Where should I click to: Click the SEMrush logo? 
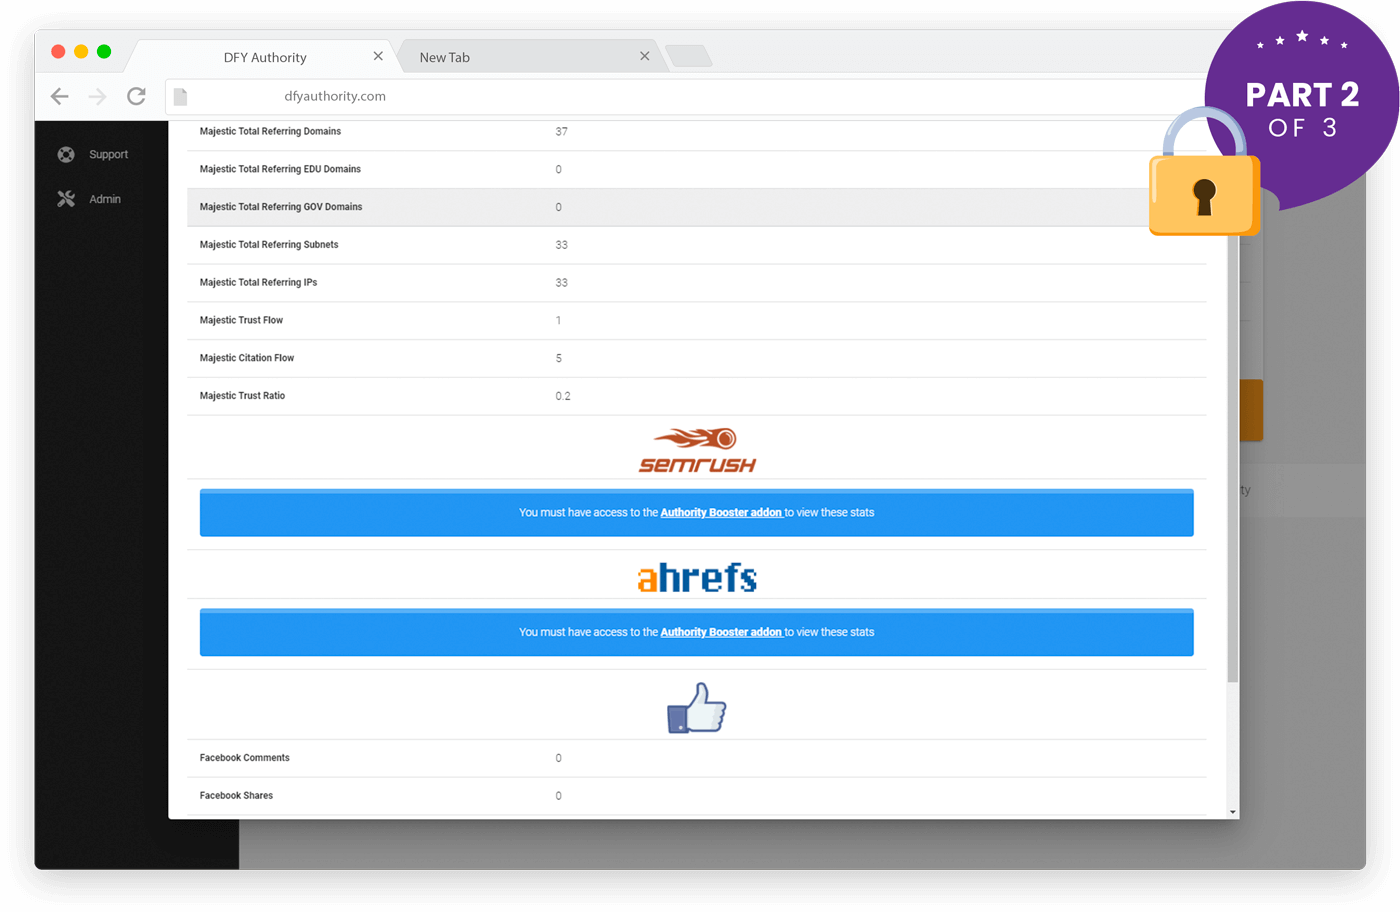click(x=697, y=450)
